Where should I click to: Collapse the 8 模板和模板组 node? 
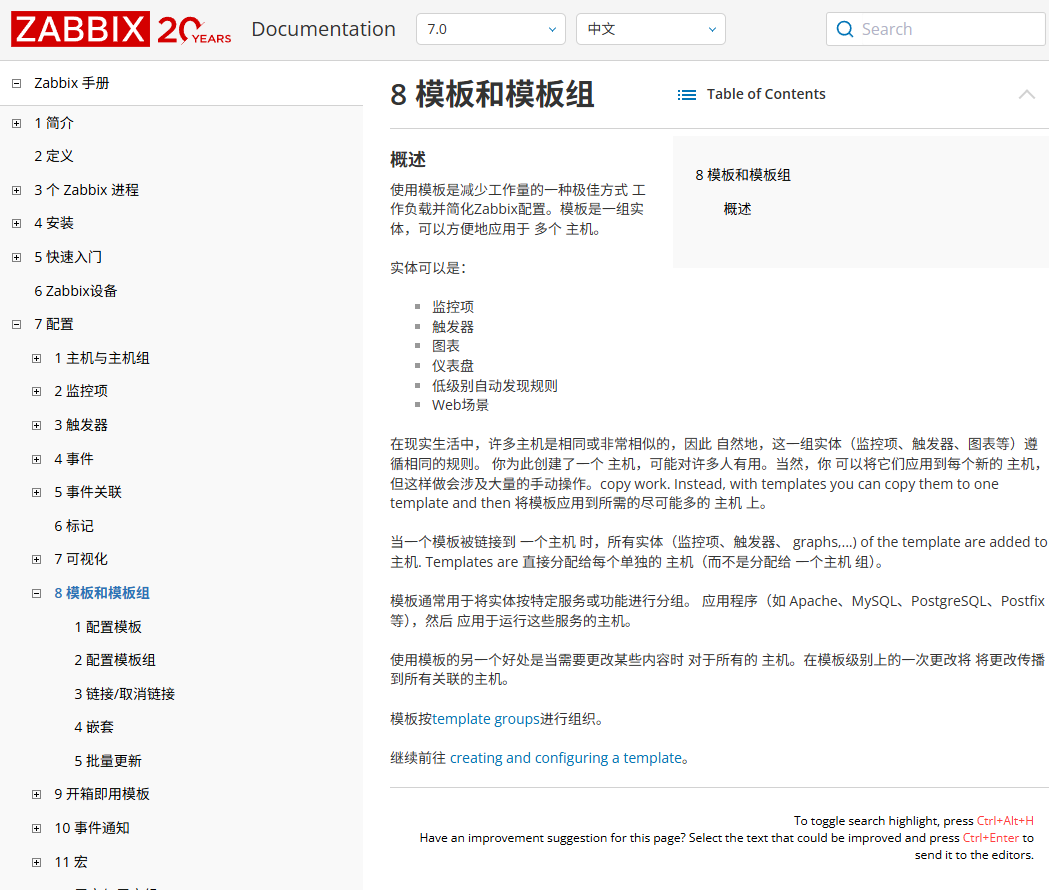point(36,593)
